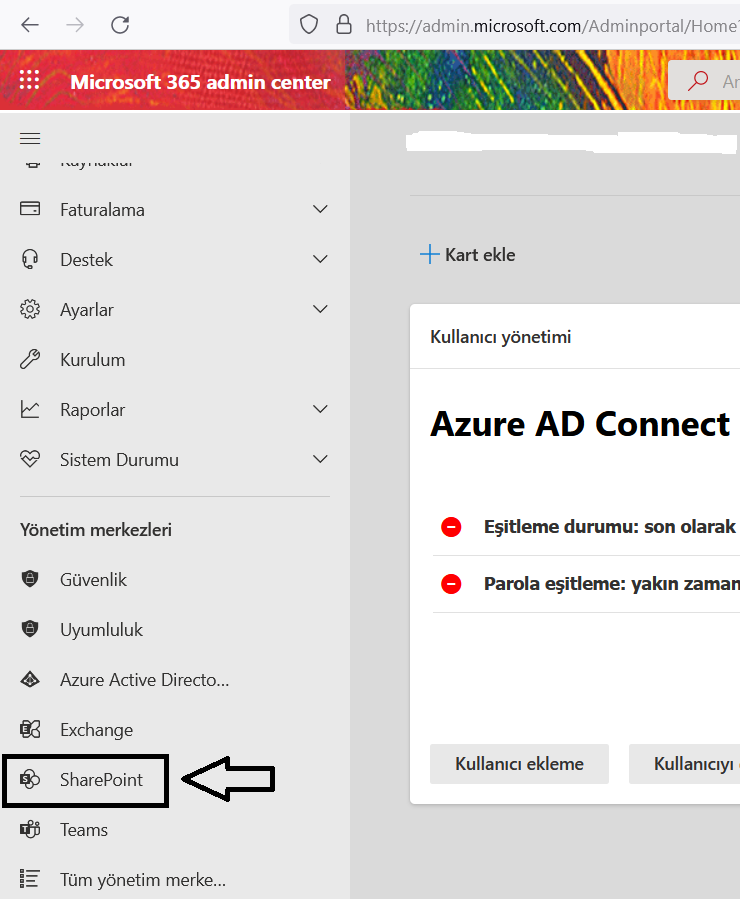
Task: Click the Microsoft 365 admin center title
Action: point(200,82)
